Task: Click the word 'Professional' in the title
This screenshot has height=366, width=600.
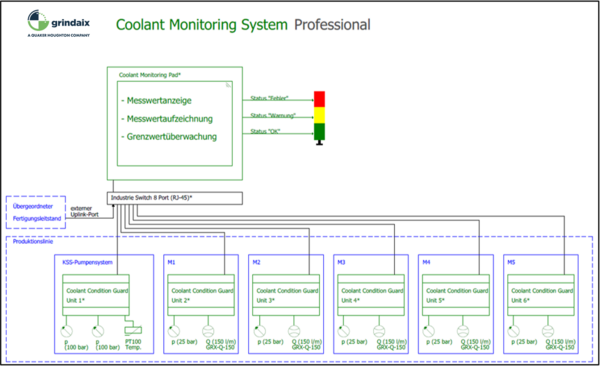Action: [x=332, y=25]
